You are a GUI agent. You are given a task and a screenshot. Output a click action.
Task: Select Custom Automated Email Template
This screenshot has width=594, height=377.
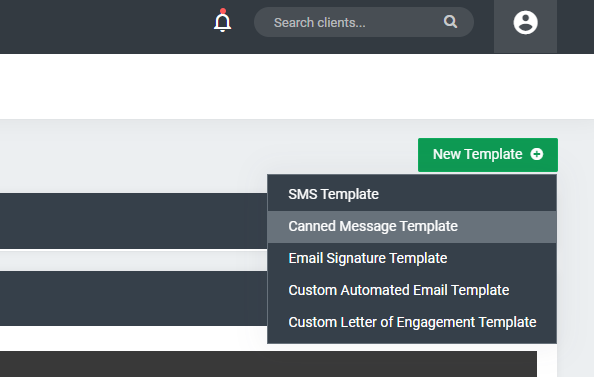[412, 291]
